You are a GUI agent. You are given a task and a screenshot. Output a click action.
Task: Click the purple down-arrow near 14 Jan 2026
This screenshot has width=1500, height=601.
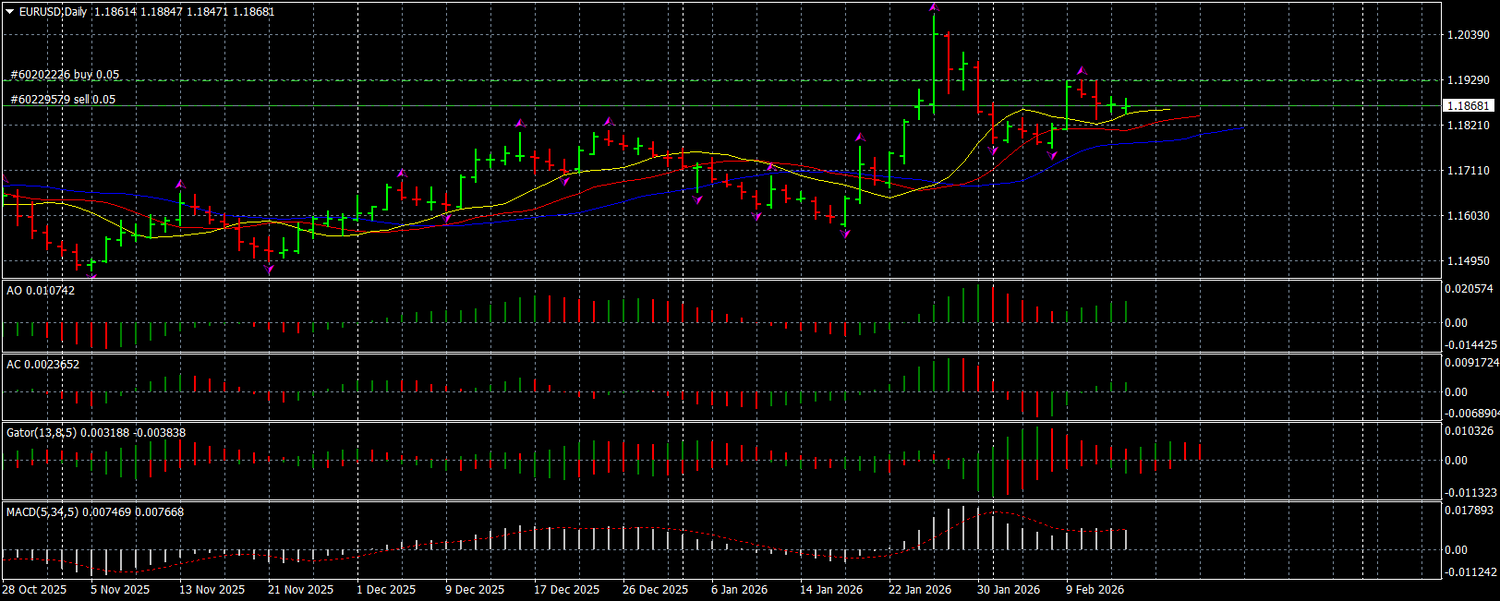[845, 235]
